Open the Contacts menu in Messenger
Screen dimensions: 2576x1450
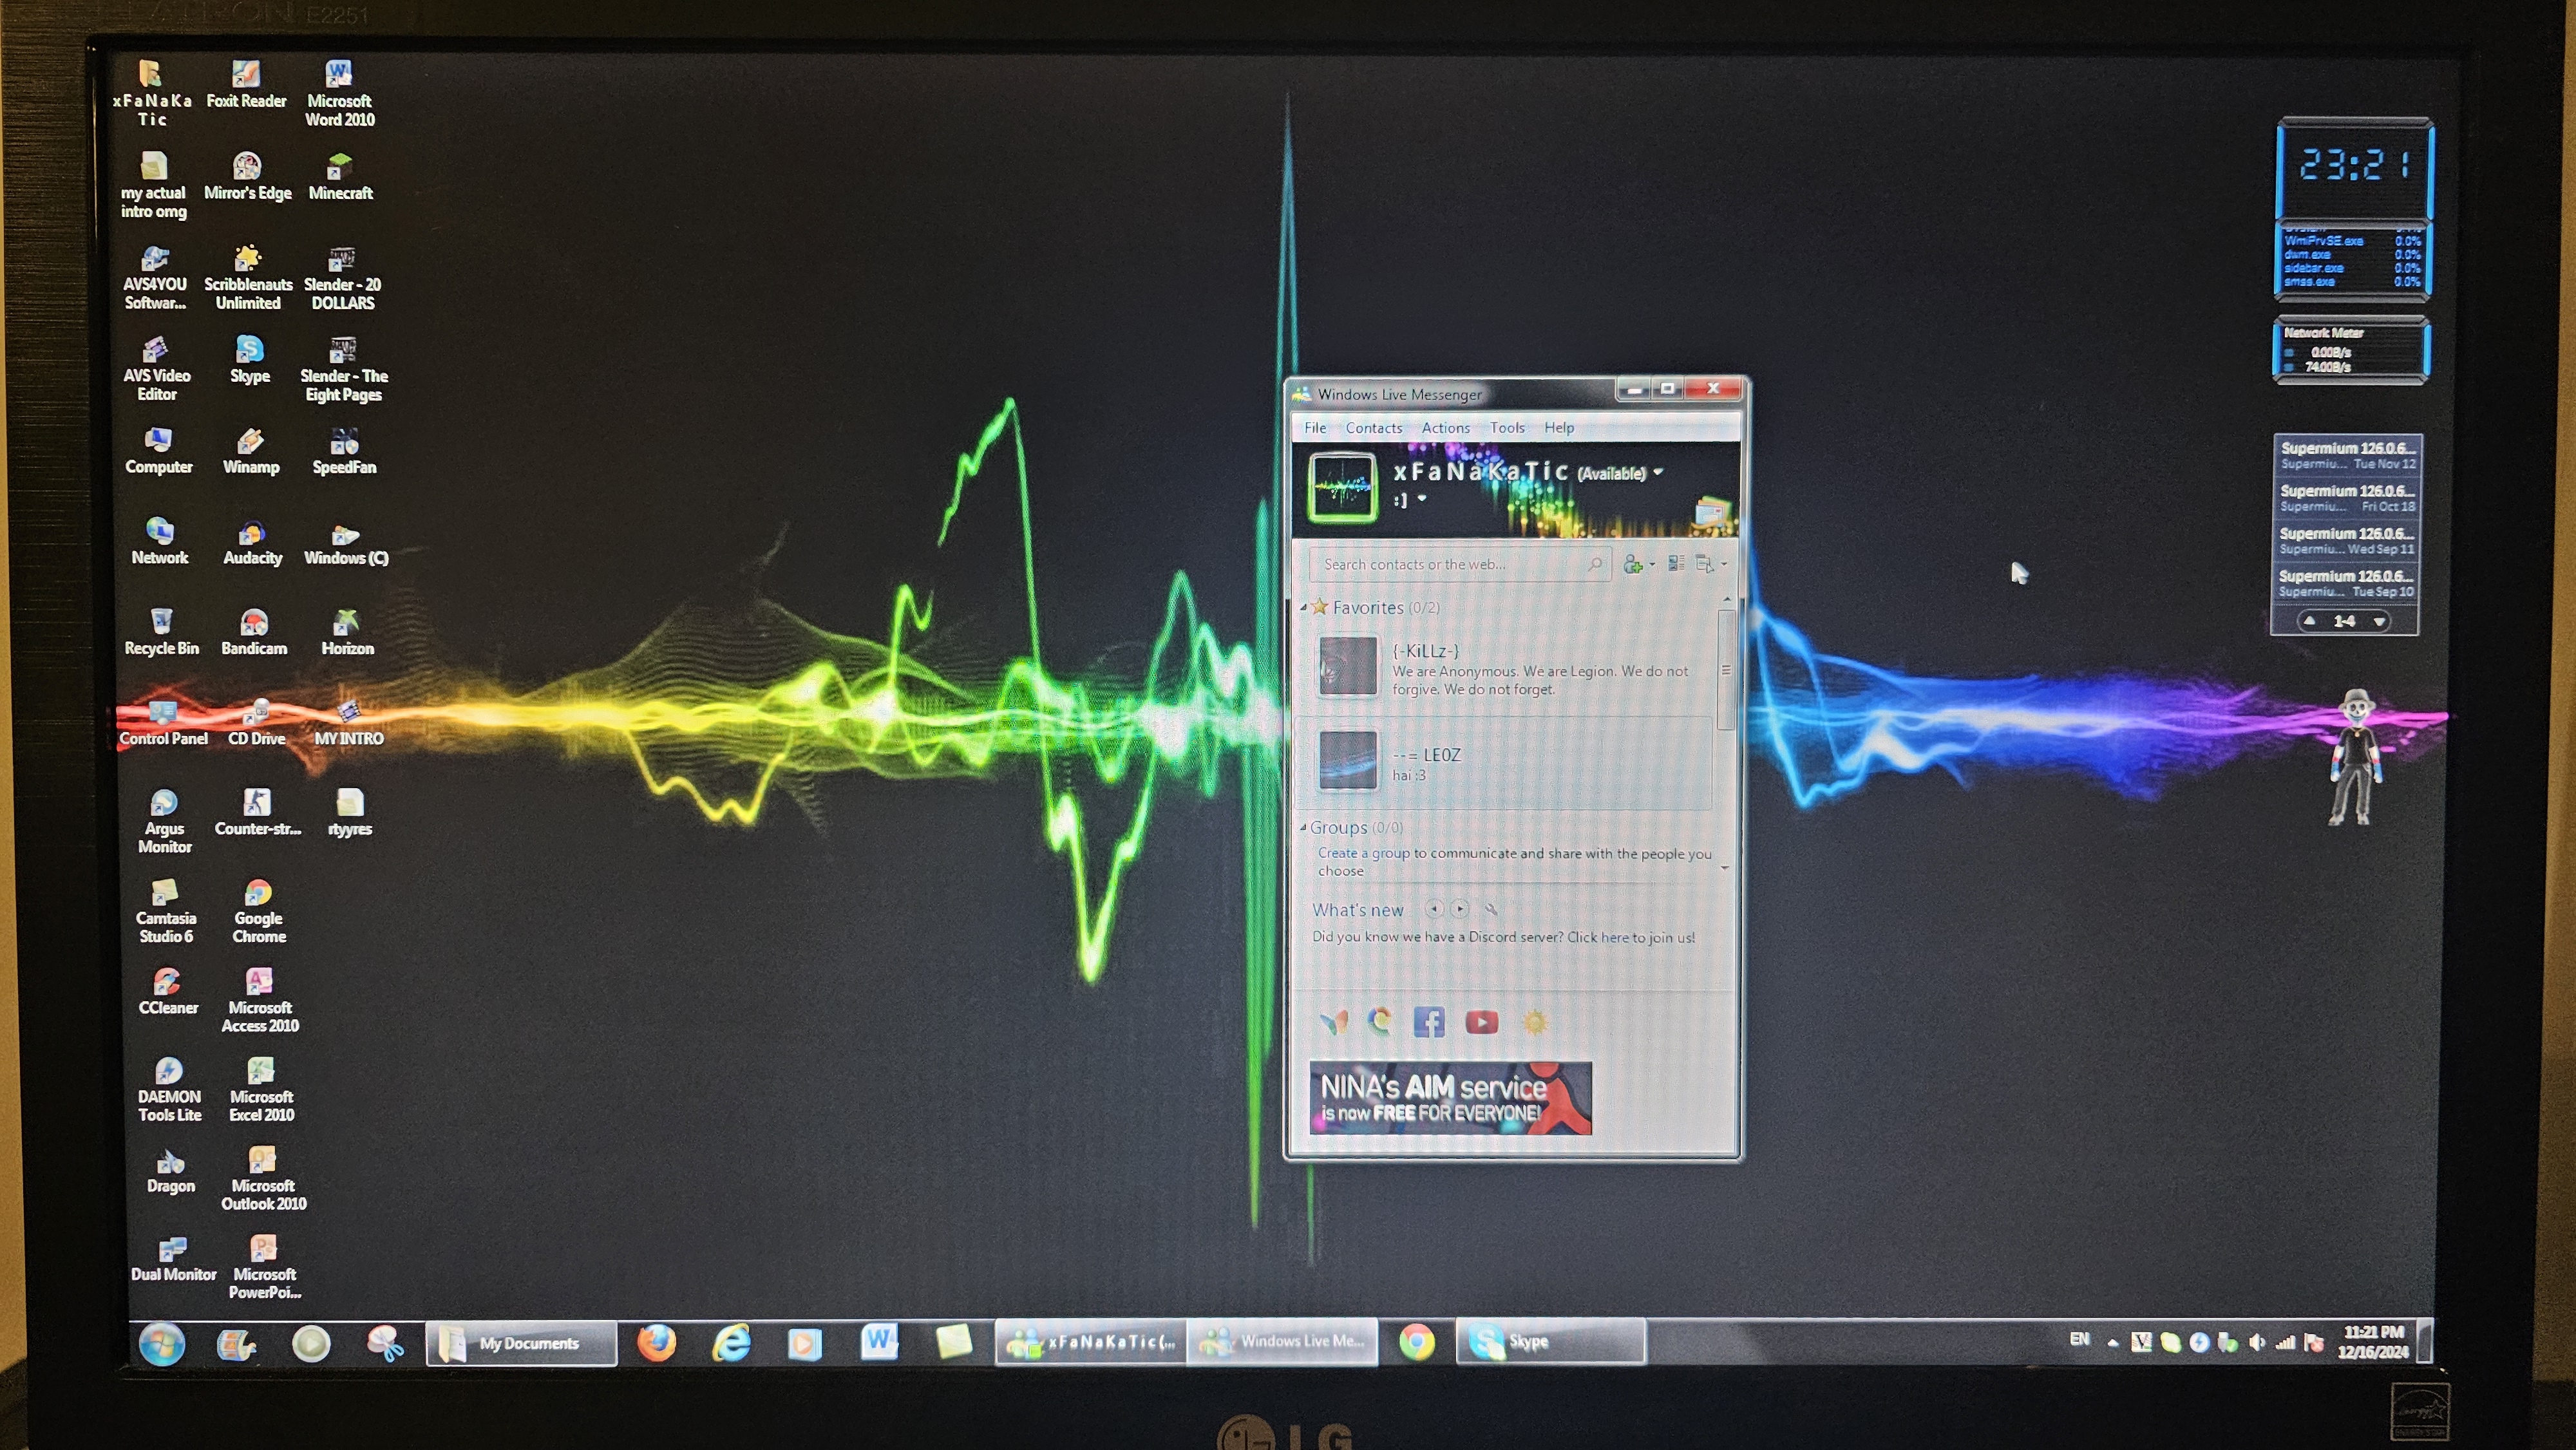click(1374, 428)
